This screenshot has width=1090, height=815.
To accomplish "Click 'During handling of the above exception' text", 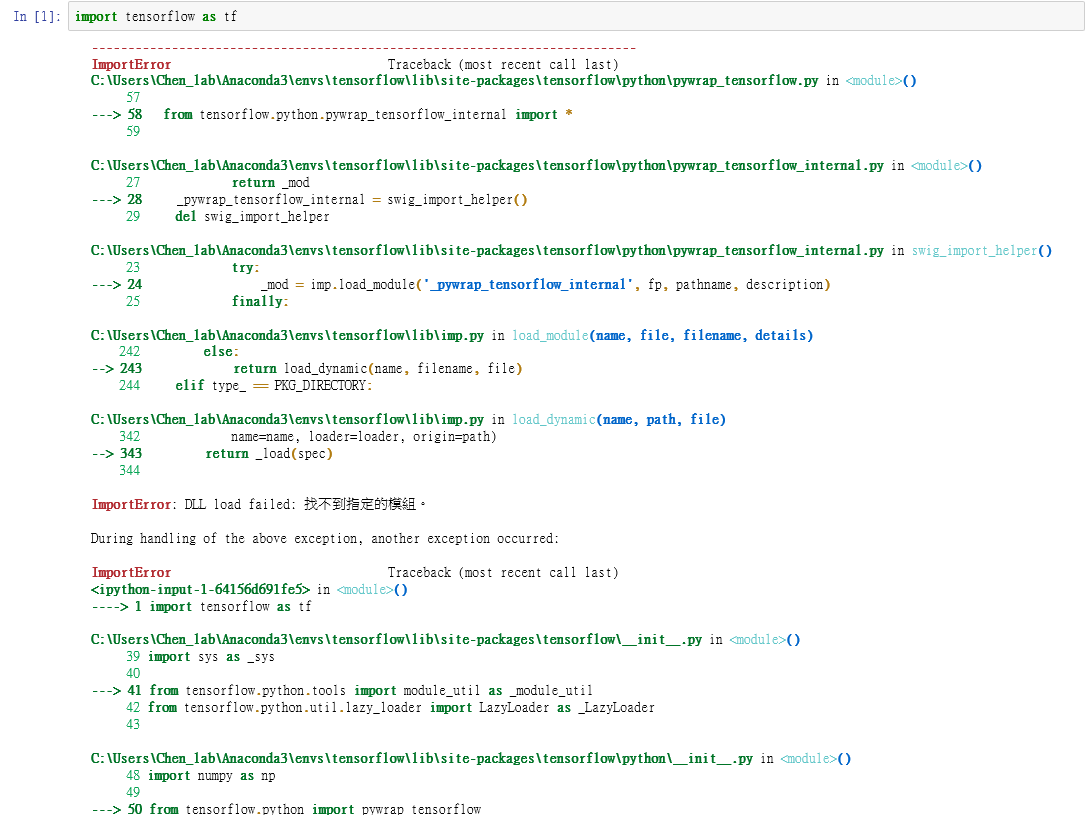I will pos(325,538).
